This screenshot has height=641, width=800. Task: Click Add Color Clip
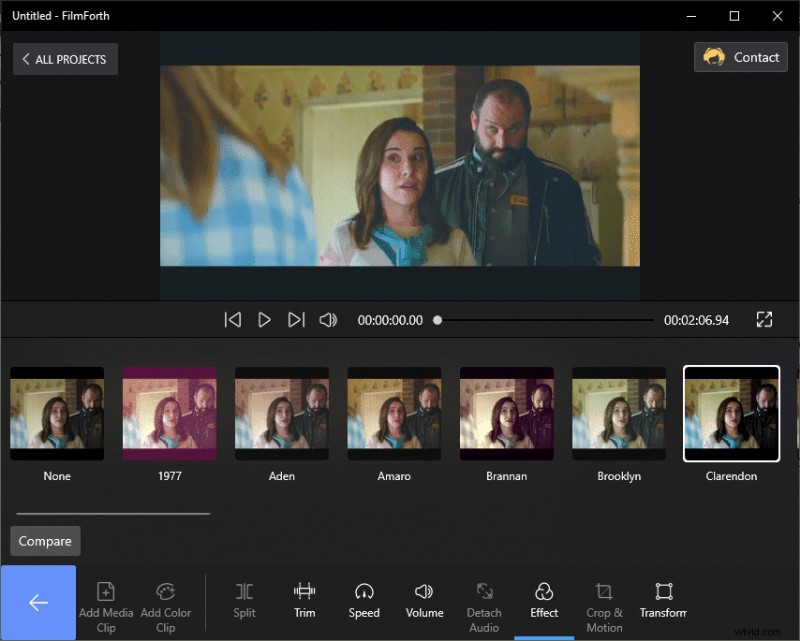click(x=166, y=600)
